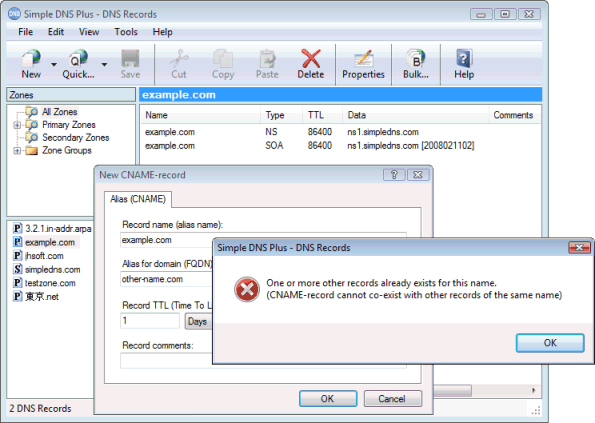
Task: Open the Quick zone wizard icon
Action: point(78,58)
